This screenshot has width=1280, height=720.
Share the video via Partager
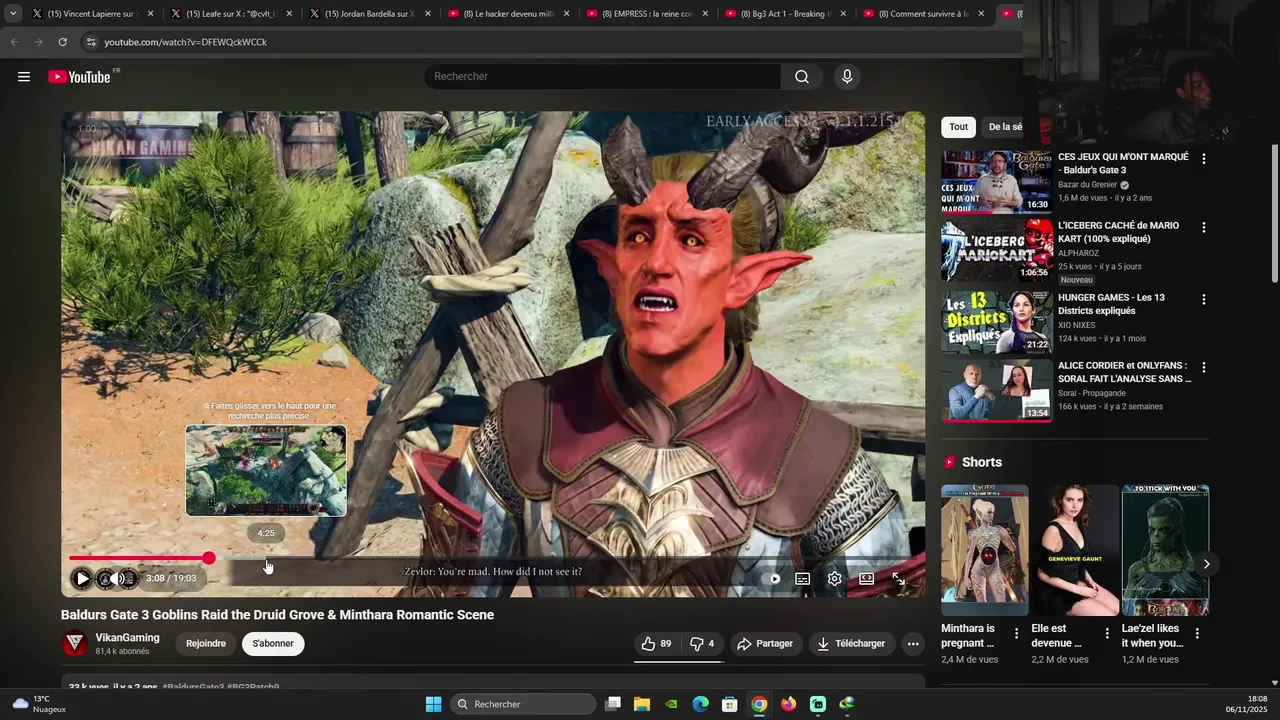tap(765, 644)
